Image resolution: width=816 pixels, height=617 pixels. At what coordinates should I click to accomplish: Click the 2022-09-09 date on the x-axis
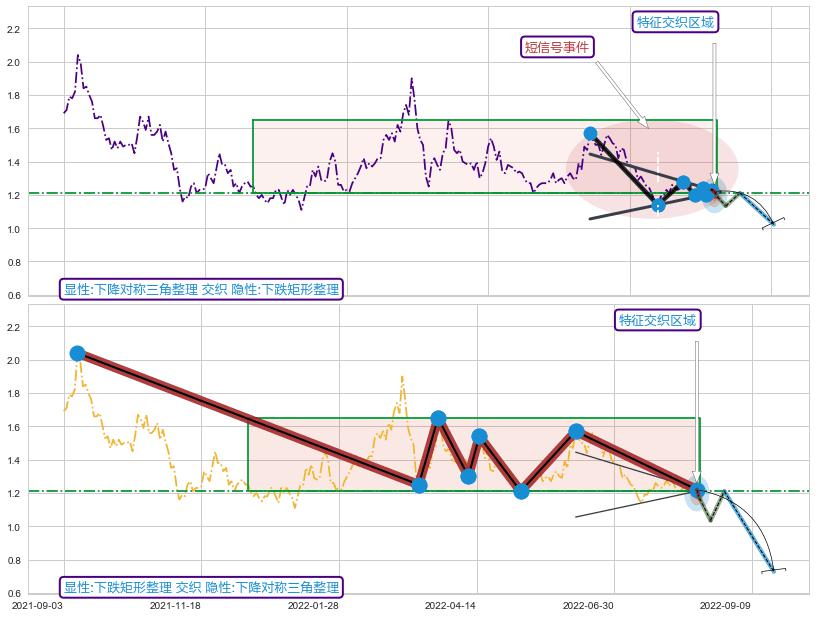click(x=724, y=605)
